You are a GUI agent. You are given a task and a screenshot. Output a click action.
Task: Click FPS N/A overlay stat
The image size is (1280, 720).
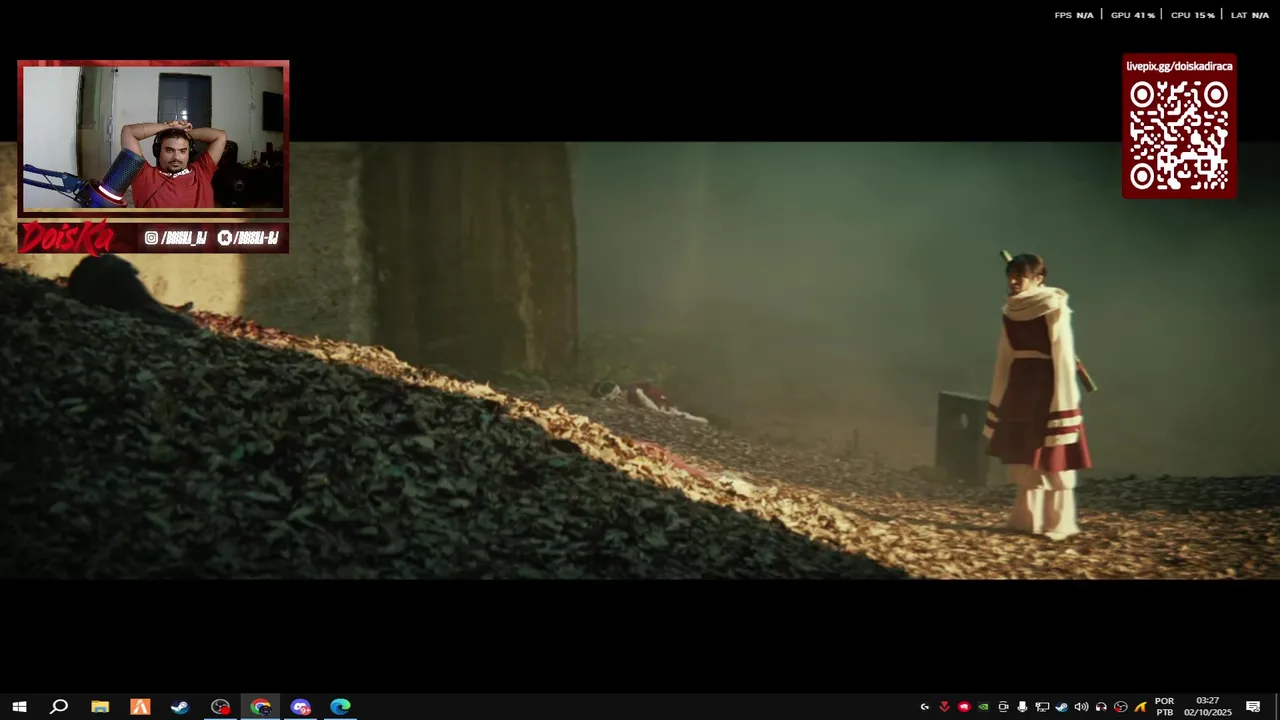point(1074,15)
